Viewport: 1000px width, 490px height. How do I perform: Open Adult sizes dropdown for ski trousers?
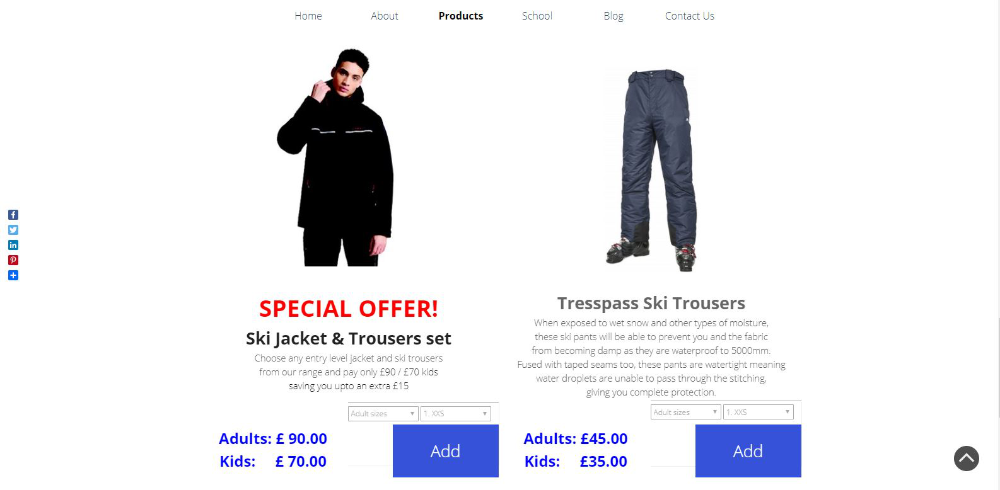tap(686, 412)
